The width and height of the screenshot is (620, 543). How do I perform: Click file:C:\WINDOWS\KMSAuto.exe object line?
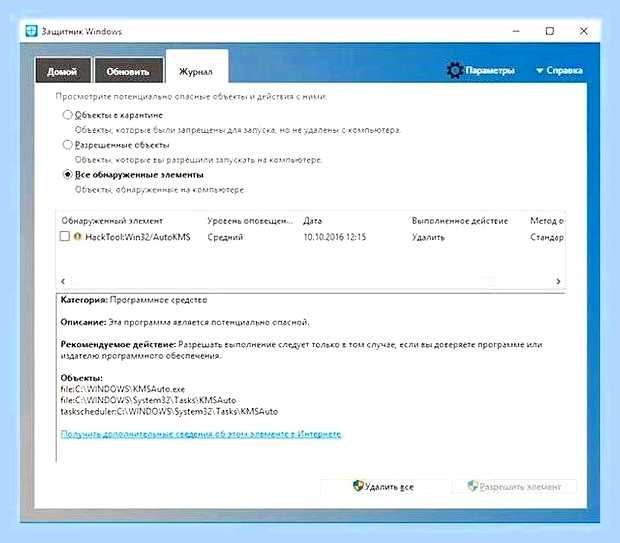click(123, 389)
